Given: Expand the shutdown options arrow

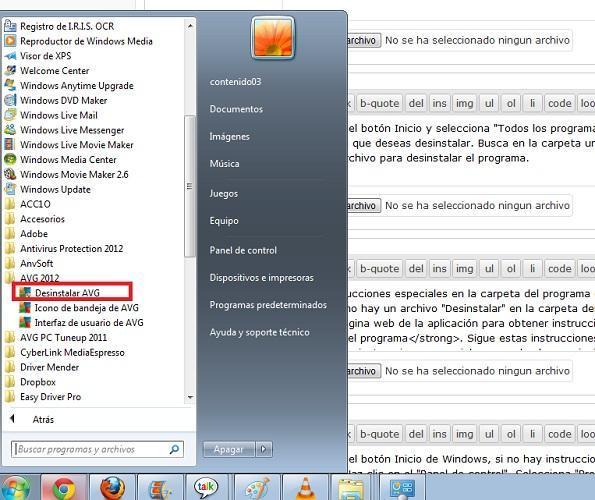Looking at the screenshot, I should point(264,449).
